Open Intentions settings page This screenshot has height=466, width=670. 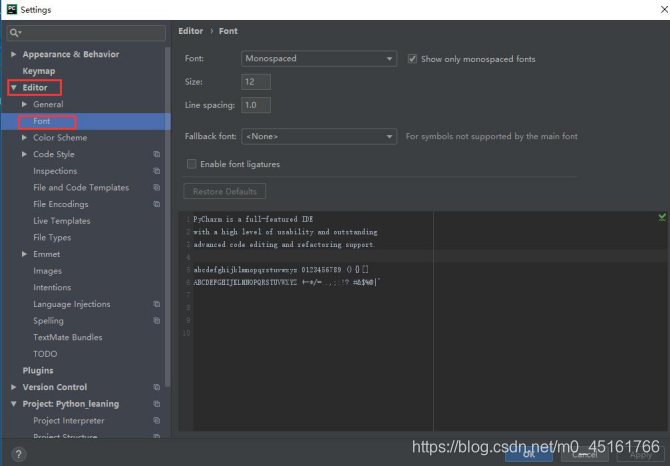[52, 287]
